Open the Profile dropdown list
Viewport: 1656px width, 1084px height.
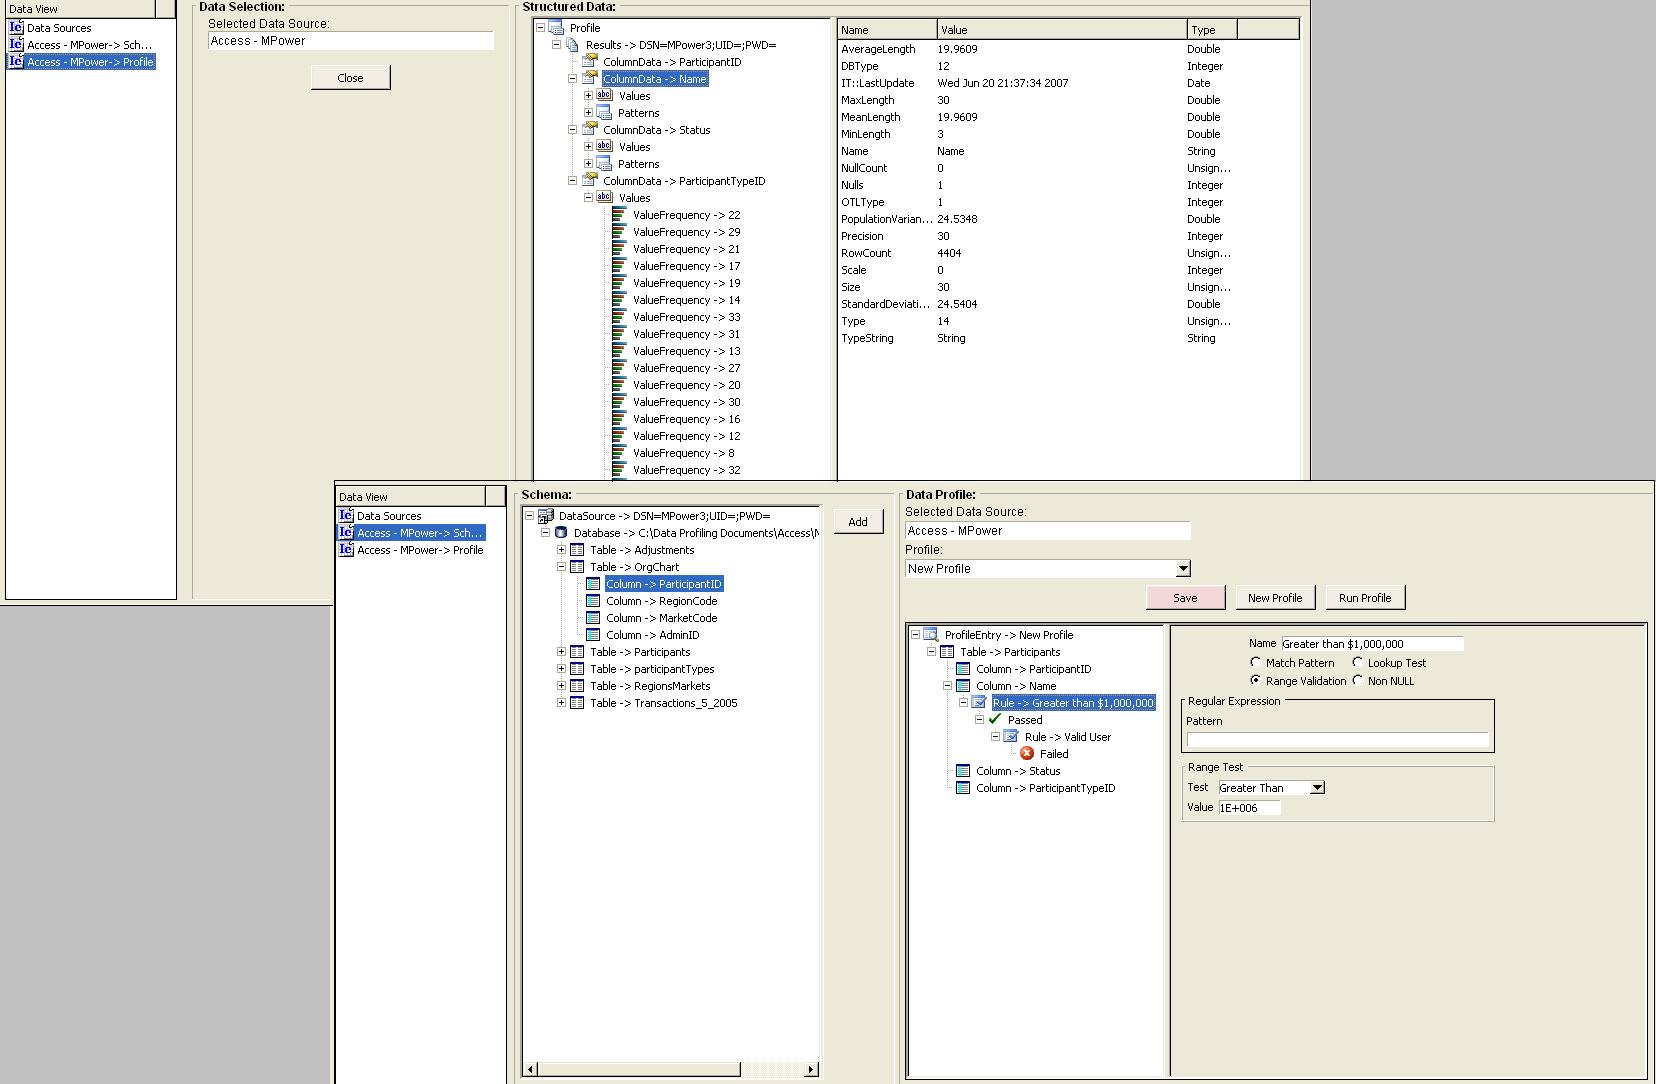tap(1183, 569)
